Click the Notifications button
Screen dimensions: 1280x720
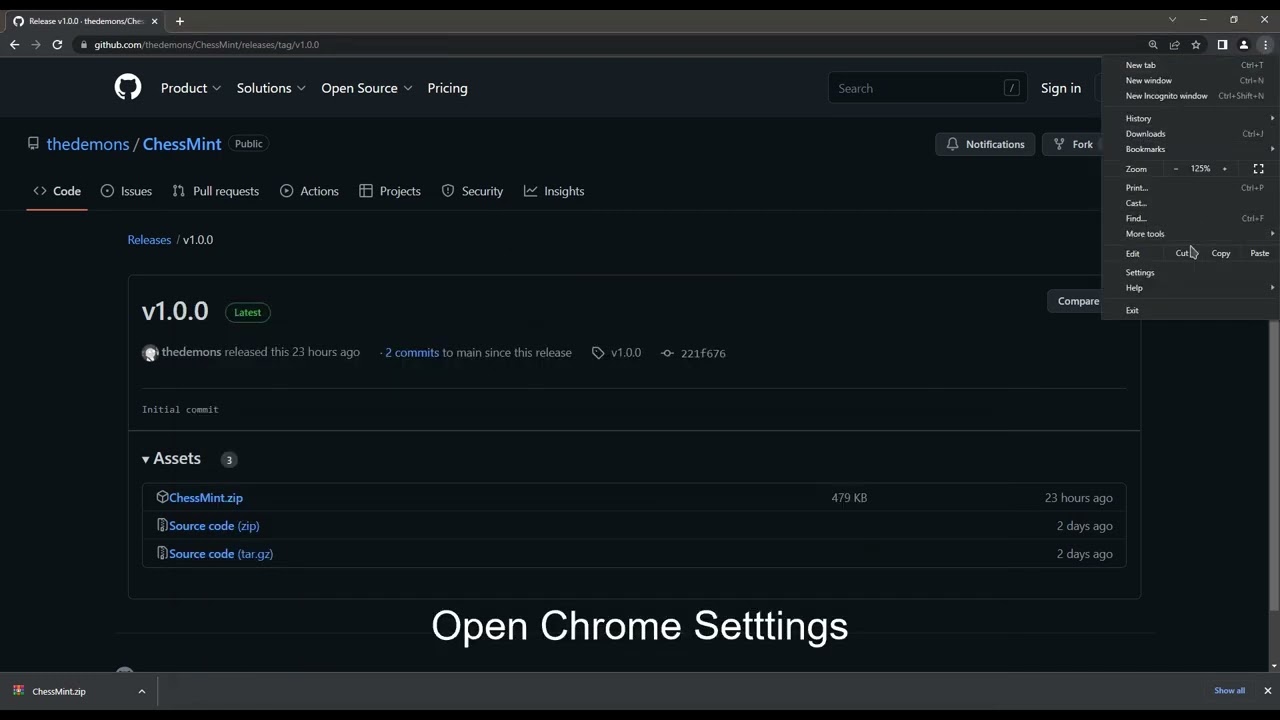[x=985, y=144]
